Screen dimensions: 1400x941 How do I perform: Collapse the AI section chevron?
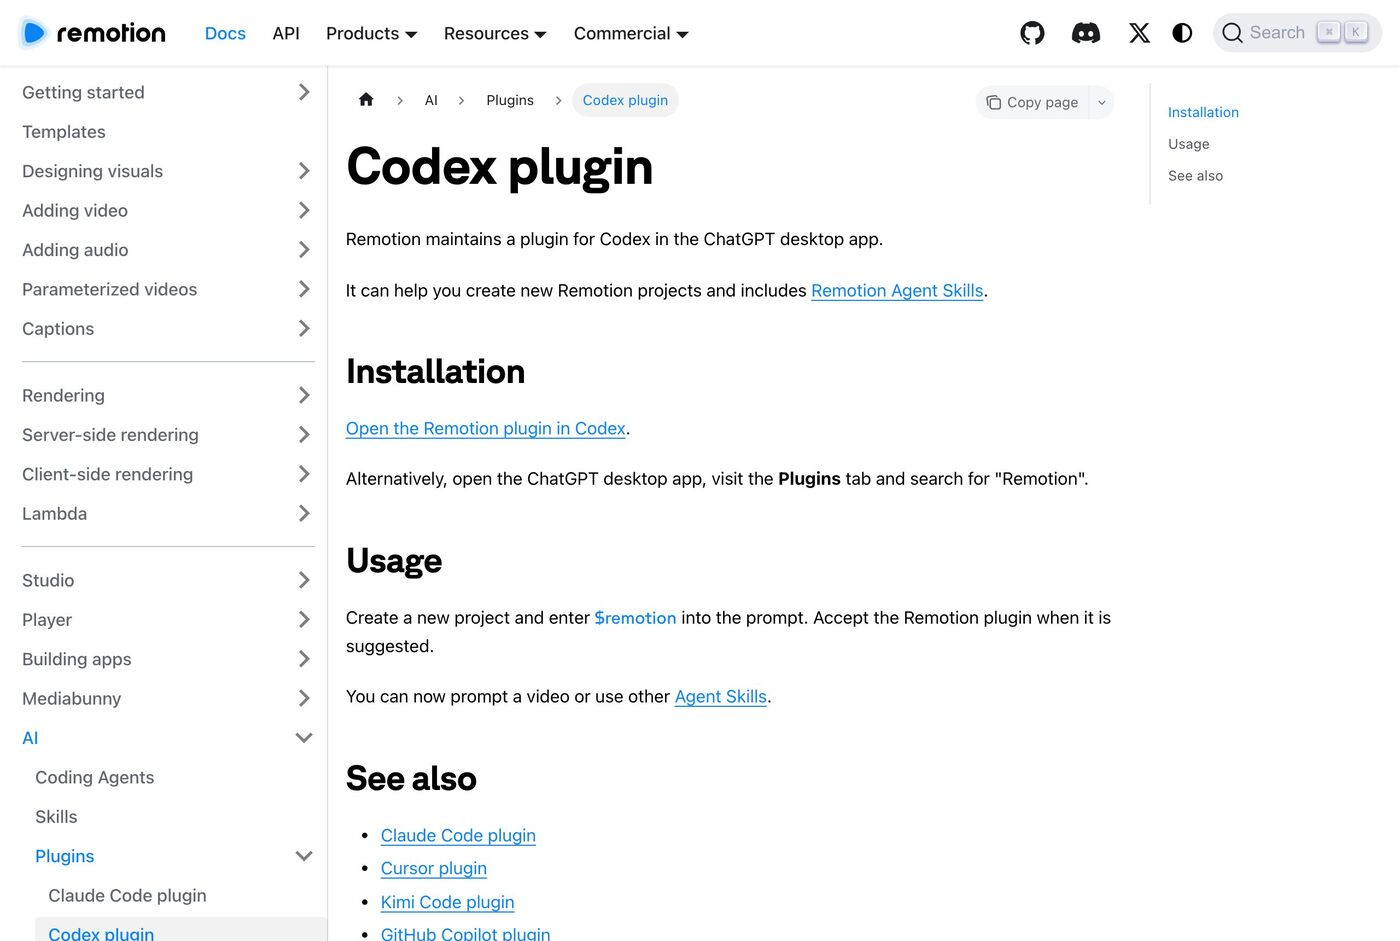pyautogui.click(x=304, y=738)
